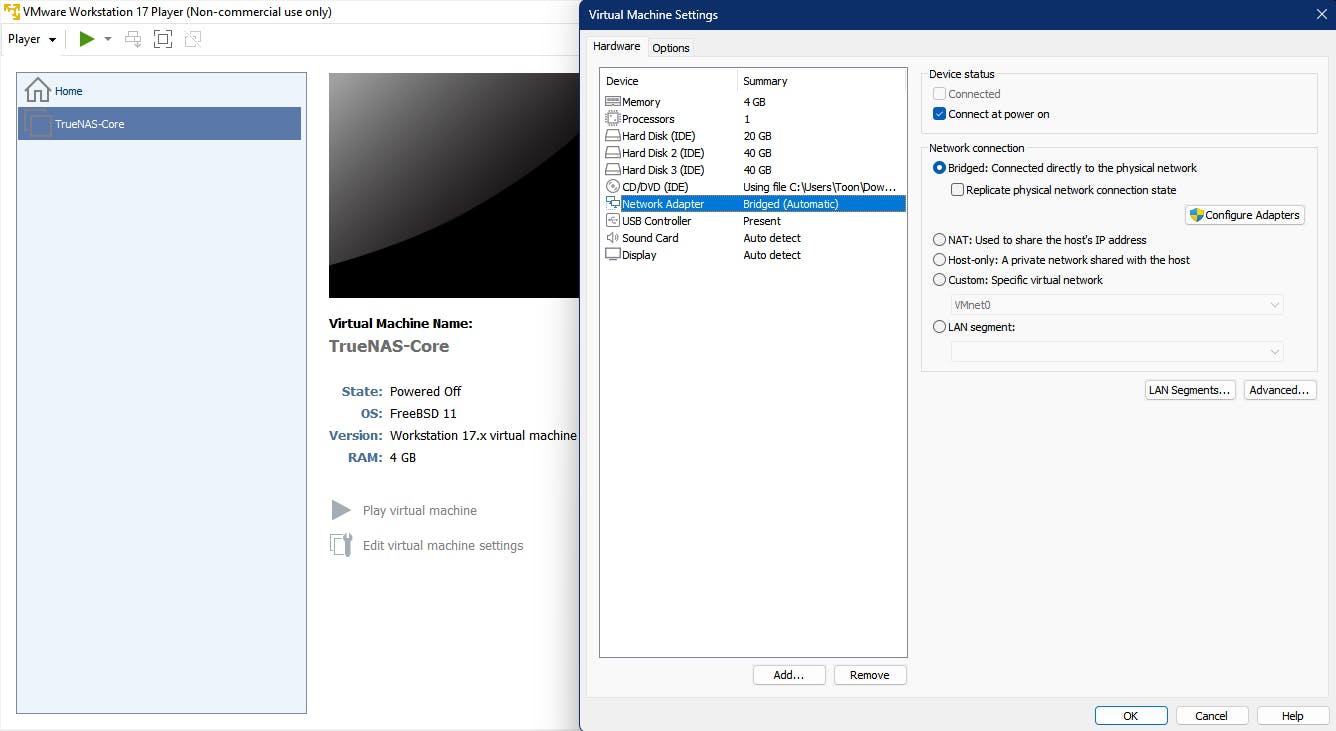Cancel the Virtual Machine Settings dialog
Image resolution: width=1336 pixels, height=731 pixels.
click(1212, 716)
